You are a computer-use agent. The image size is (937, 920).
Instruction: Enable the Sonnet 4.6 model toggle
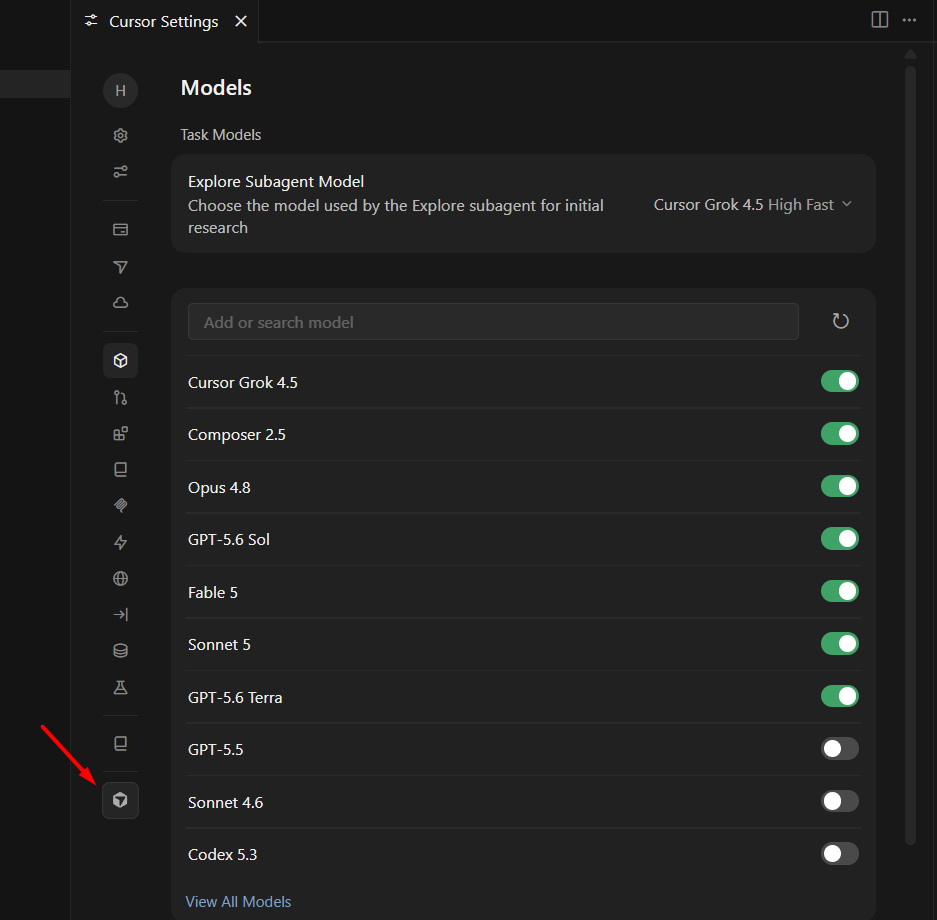[x=840, y=801]
